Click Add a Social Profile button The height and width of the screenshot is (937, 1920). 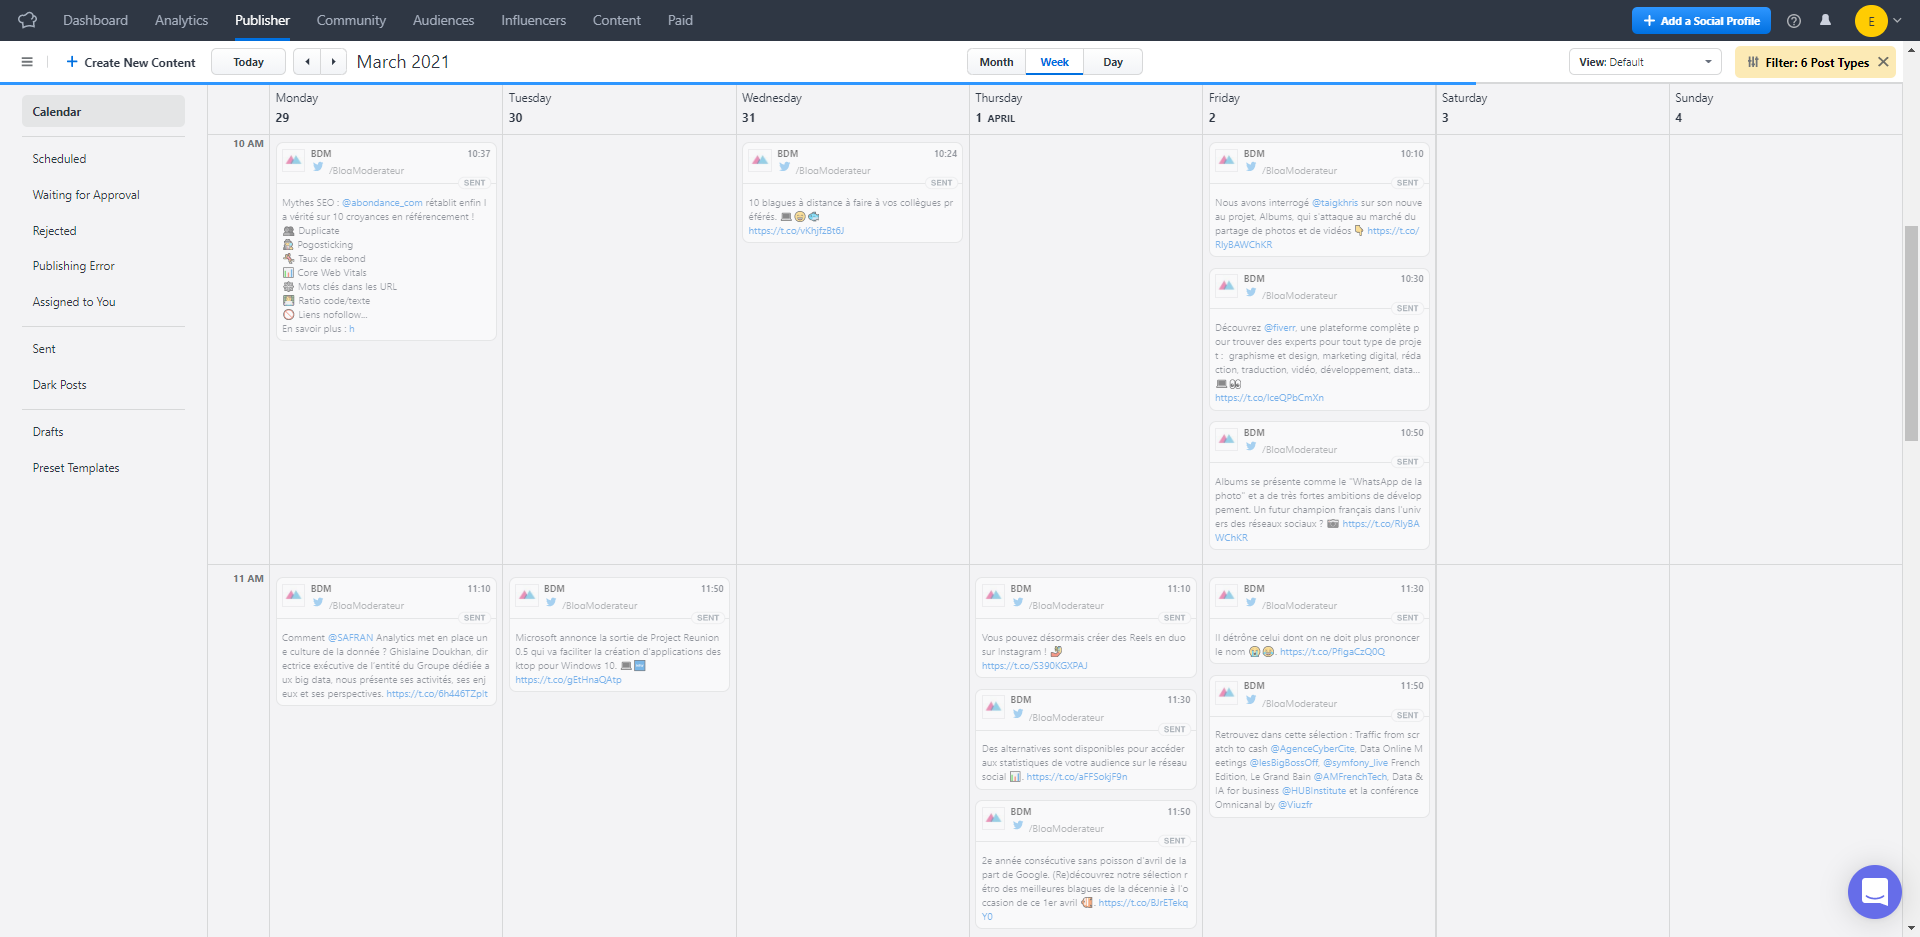coord(1701,21)
